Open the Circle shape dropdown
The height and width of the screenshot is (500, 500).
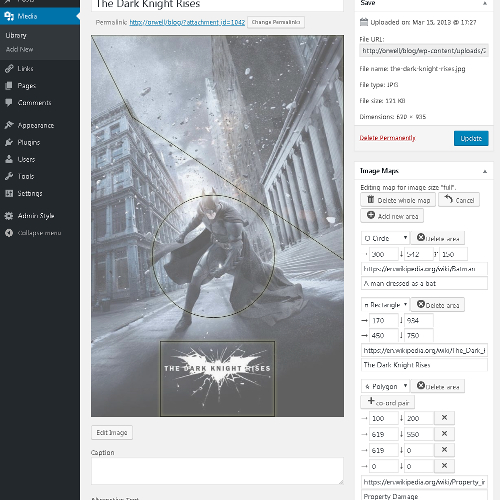385,238
